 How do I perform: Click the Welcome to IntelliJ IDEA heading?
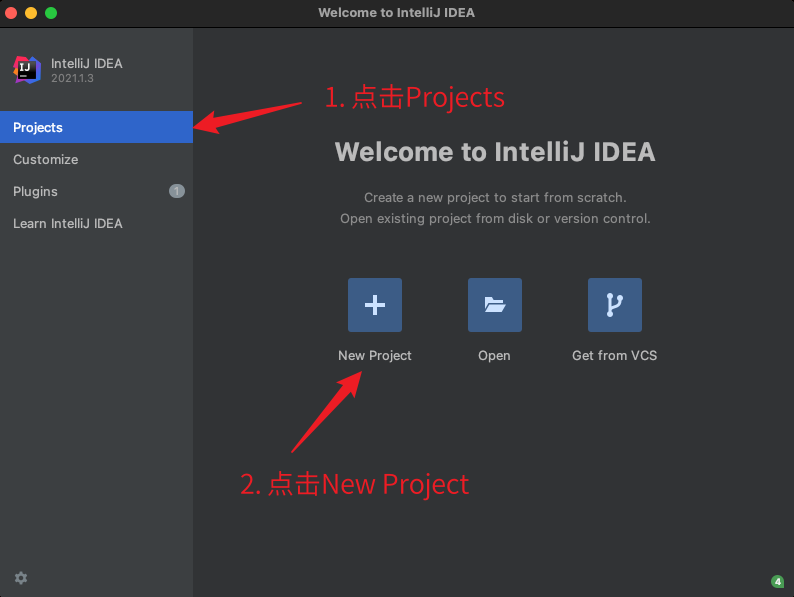coord(495,152)
